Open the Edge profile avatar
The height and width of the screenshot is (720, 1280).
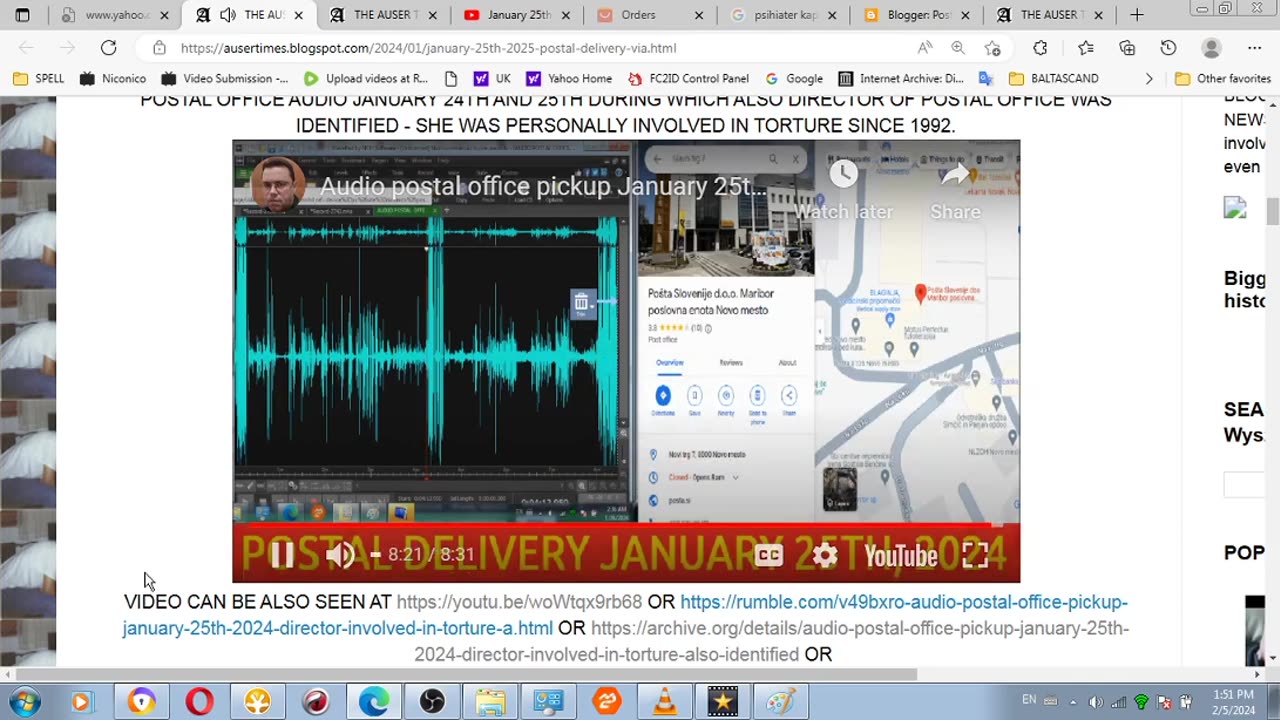[1211, 48]
